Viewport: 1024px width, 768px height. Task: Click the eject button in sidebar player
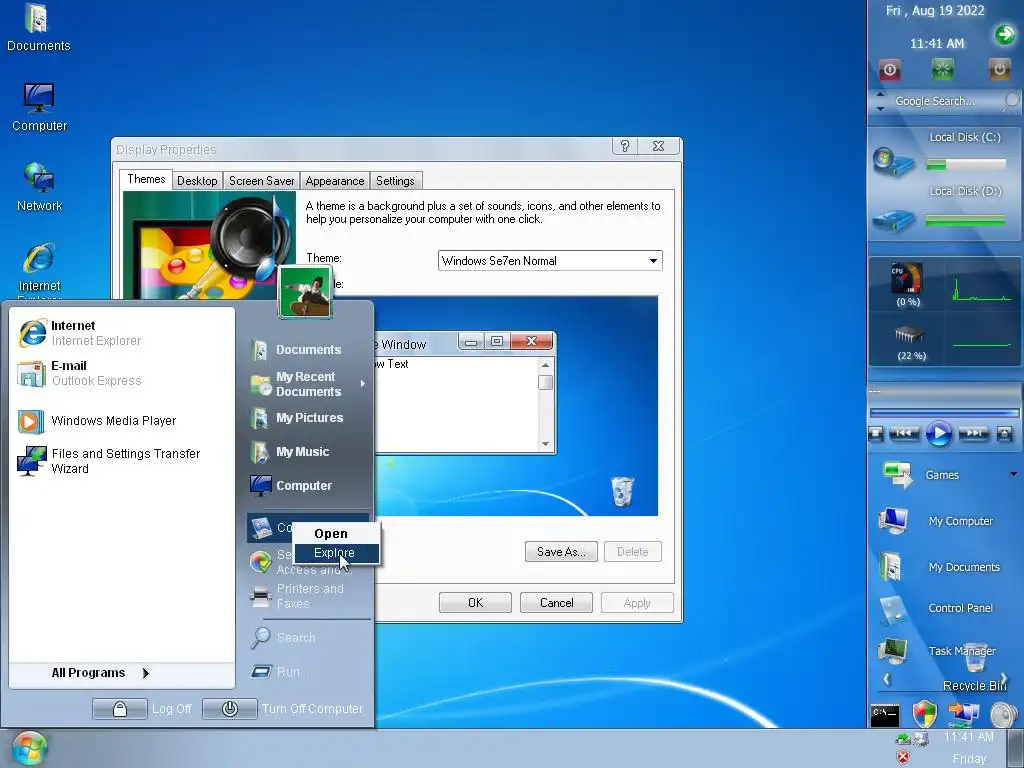[x=1004, y=433]
